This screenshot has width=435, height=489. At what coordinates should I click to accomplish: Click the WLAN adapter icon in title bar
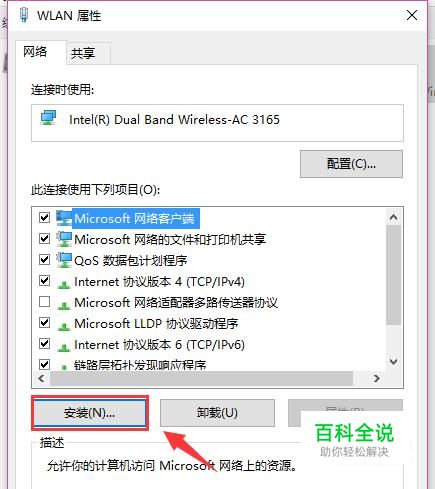point(24,15)
